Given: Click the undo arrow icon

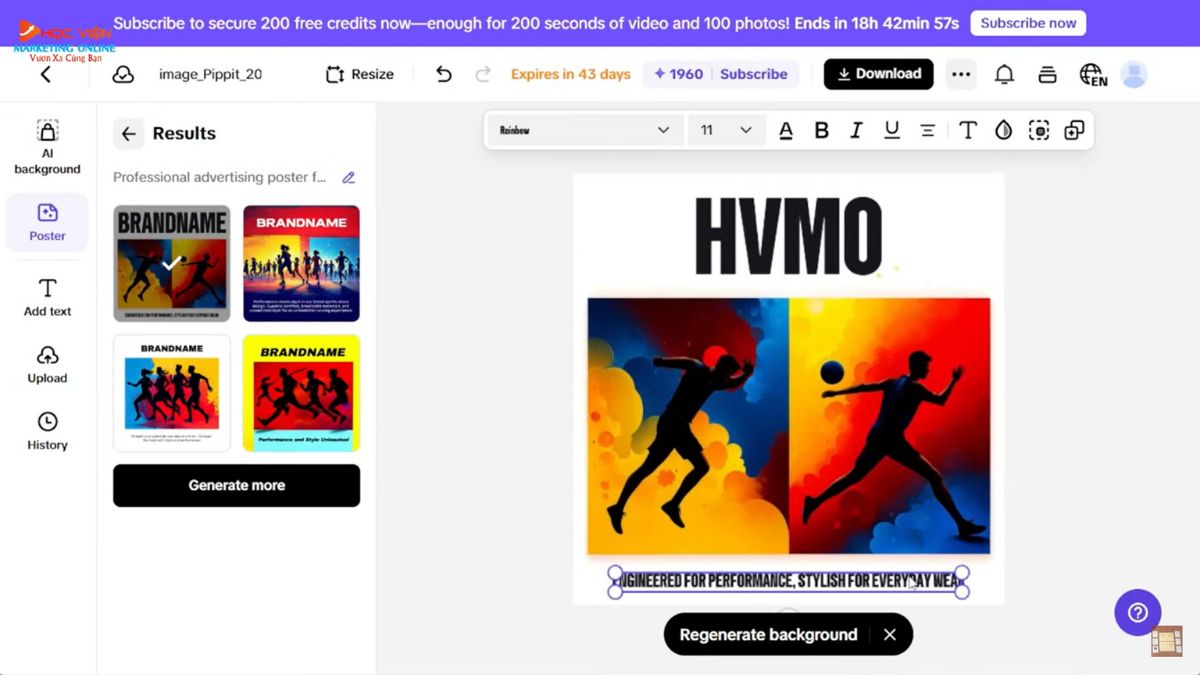Looking at the screenshot, I should [x=444, y=74].
